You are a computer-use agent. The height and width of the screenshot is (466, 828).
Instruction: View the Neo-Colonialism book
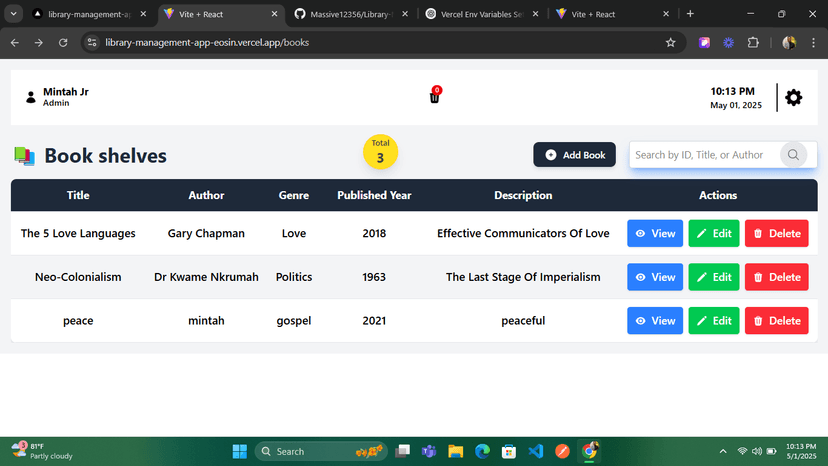tap(655, 277)
